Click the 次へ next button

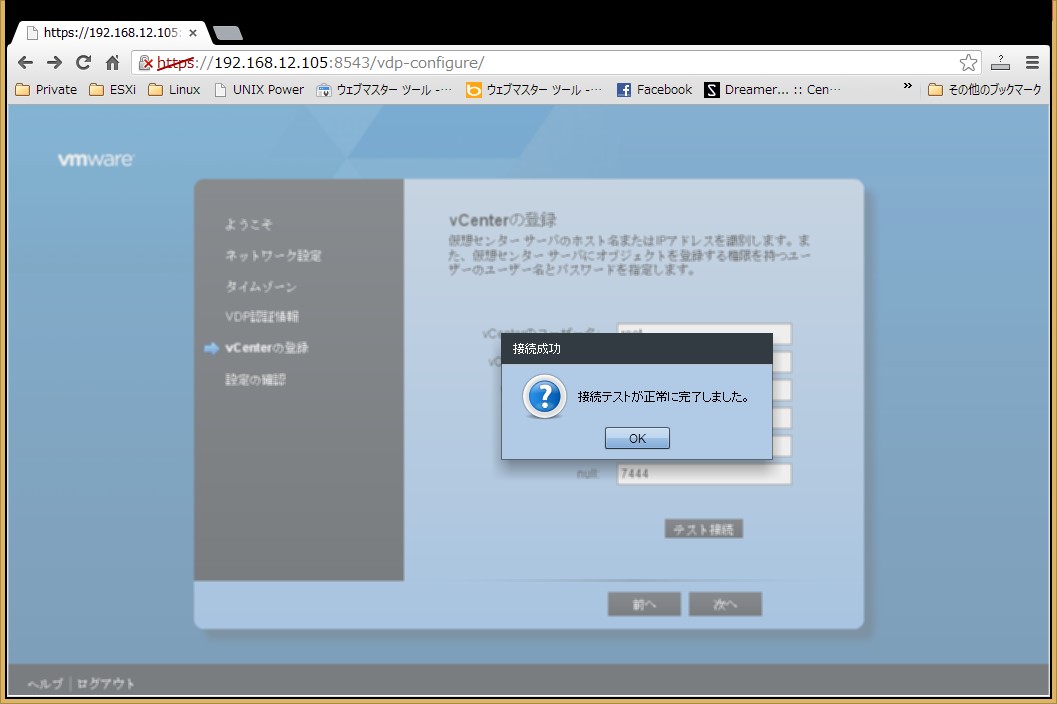[x=725, y=604]
